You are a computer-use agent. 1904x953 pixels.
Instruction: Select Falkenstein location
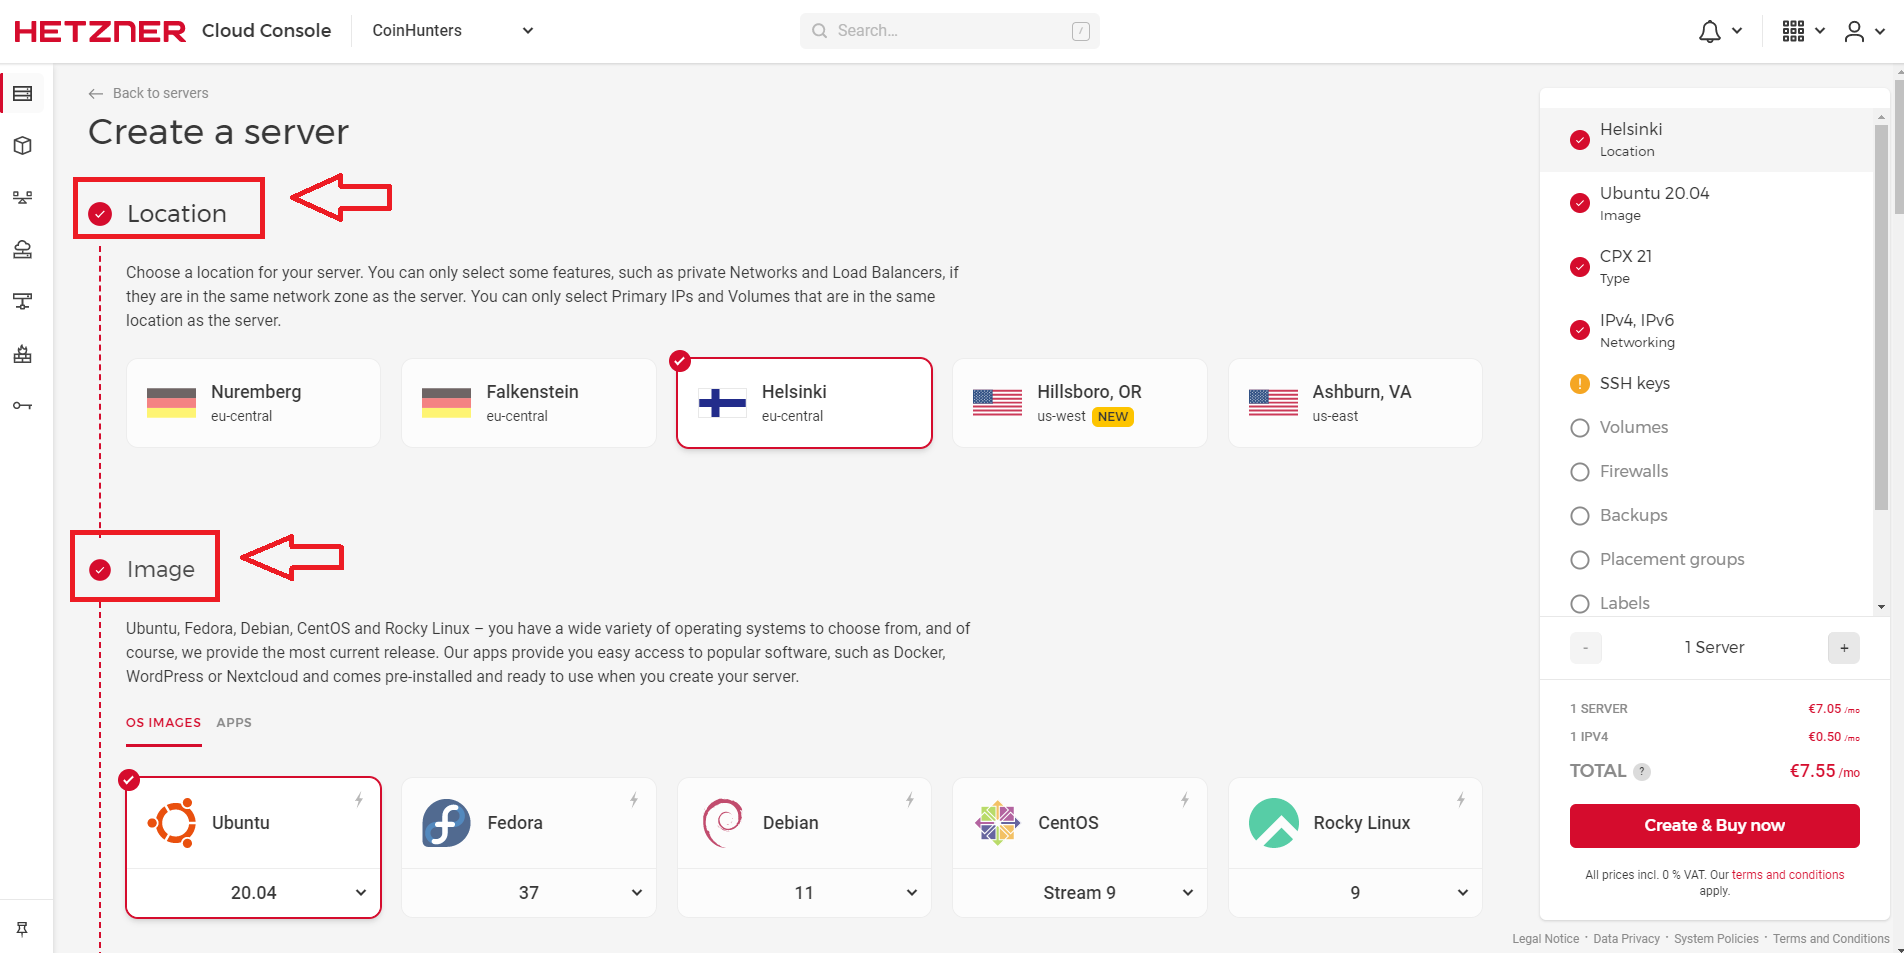pyautogui.click(x=529, y=403)
